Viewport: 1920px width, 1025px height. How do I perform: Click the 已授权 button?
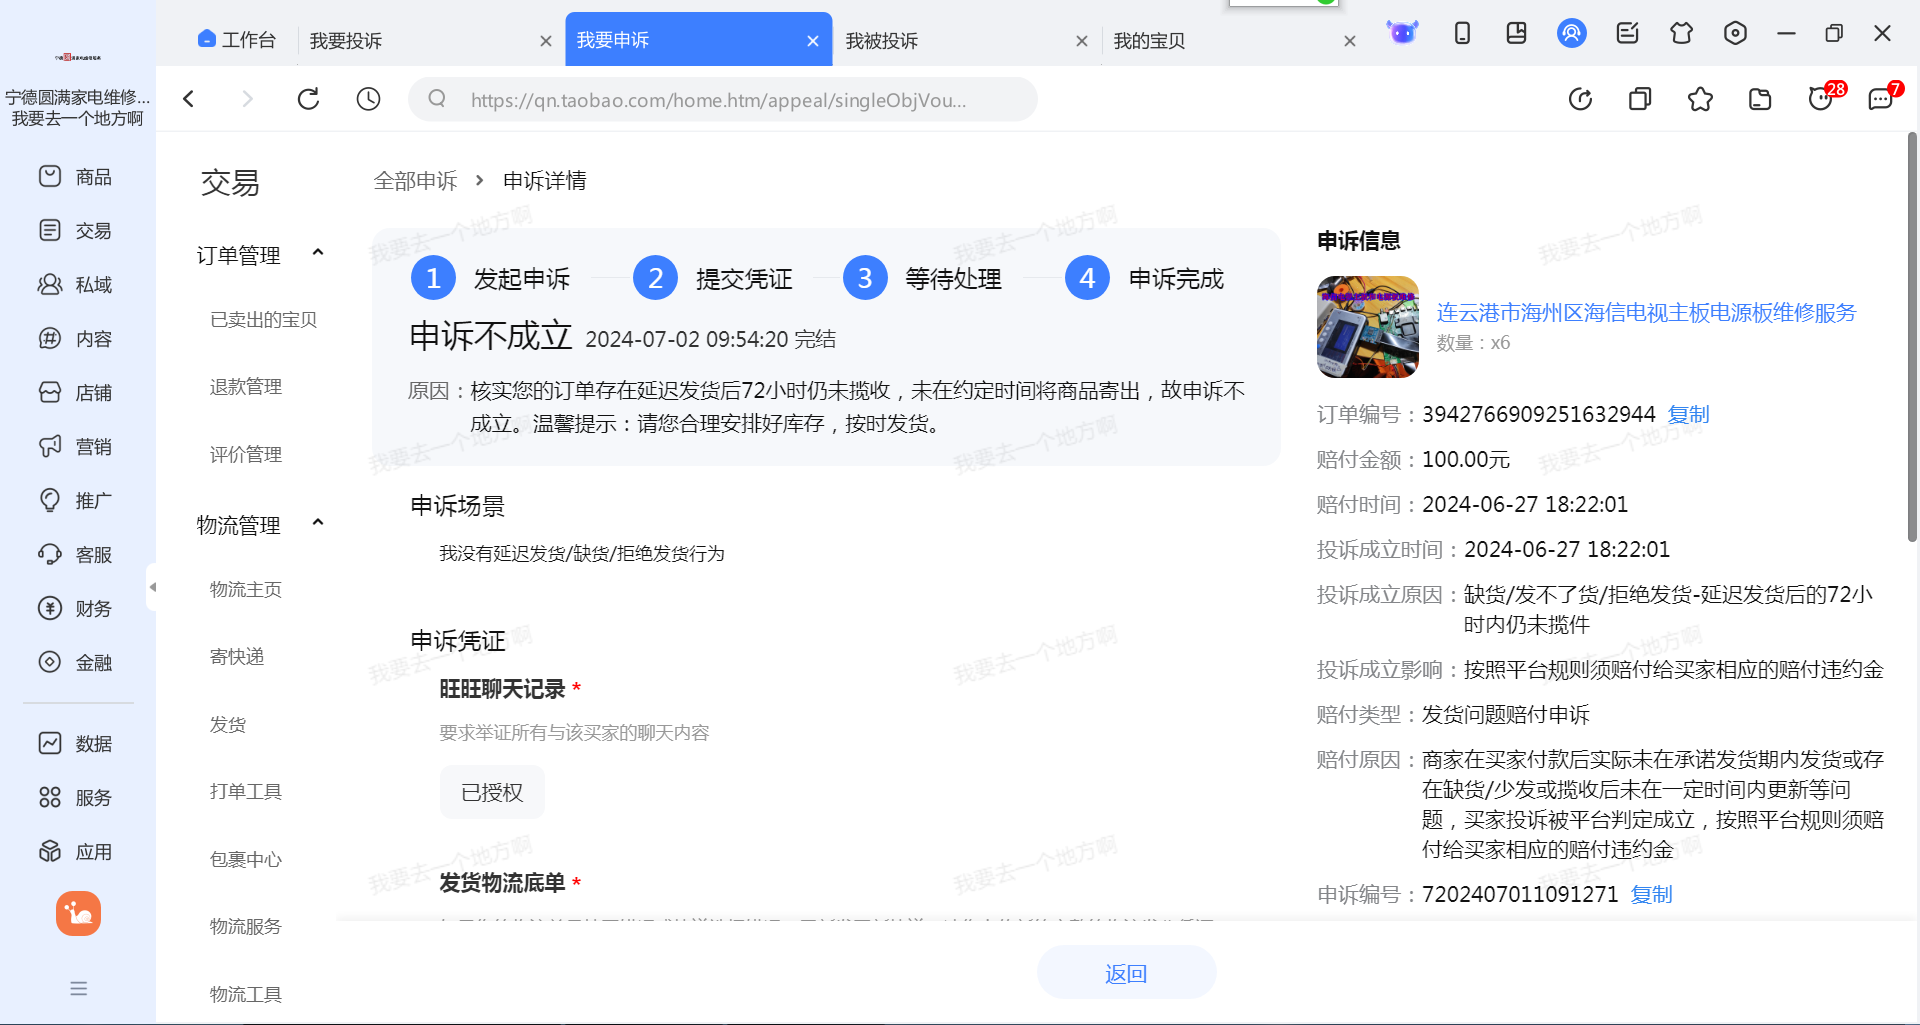pos(492,793)
